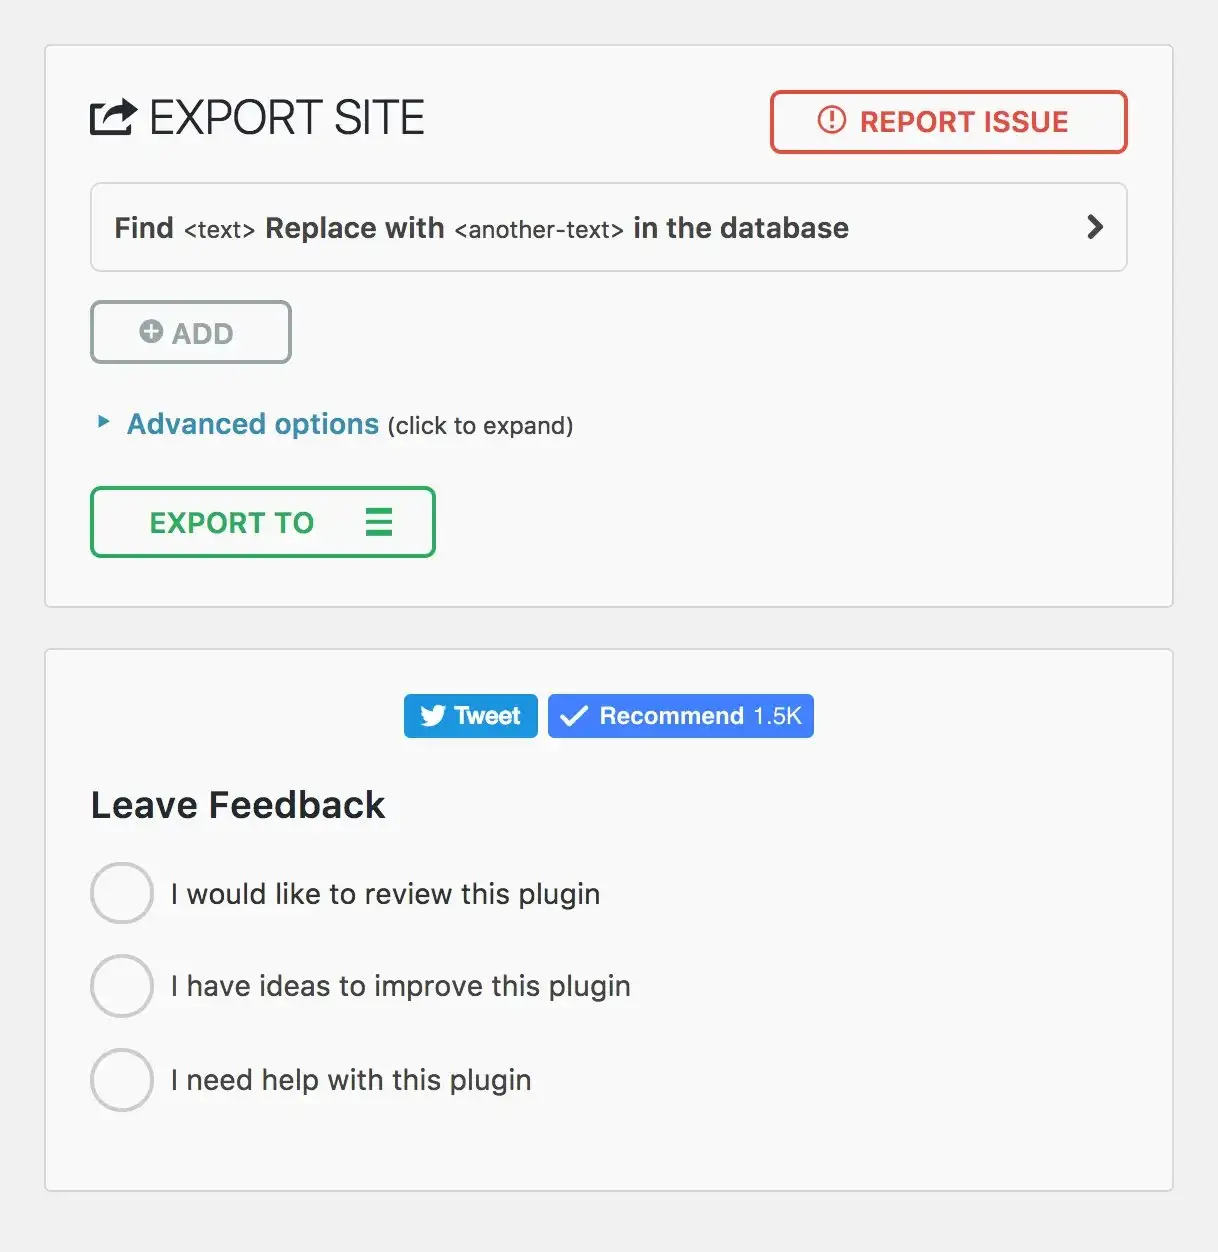Click the blue arrow icon before Advanced options
Image resolution: width=1218 pixels, height=1252 pixels.
click(x=103, y=422)
